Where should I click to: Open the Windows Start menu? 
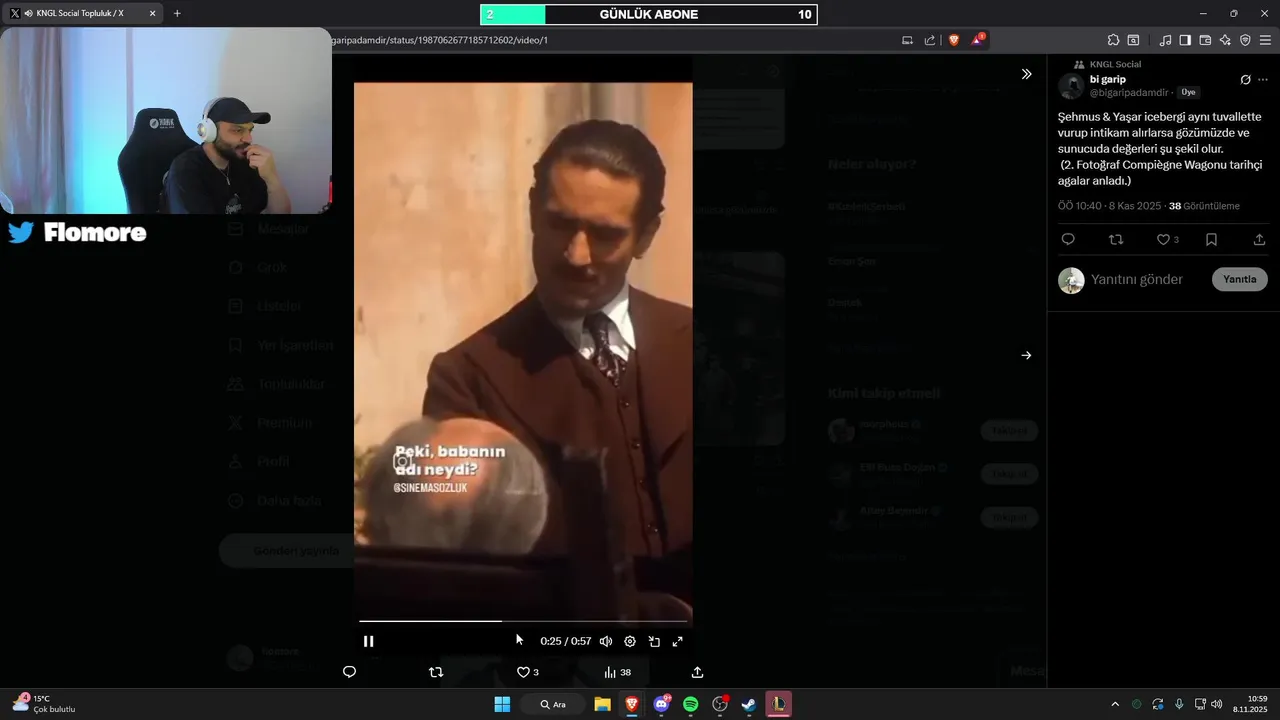point(502,704)
